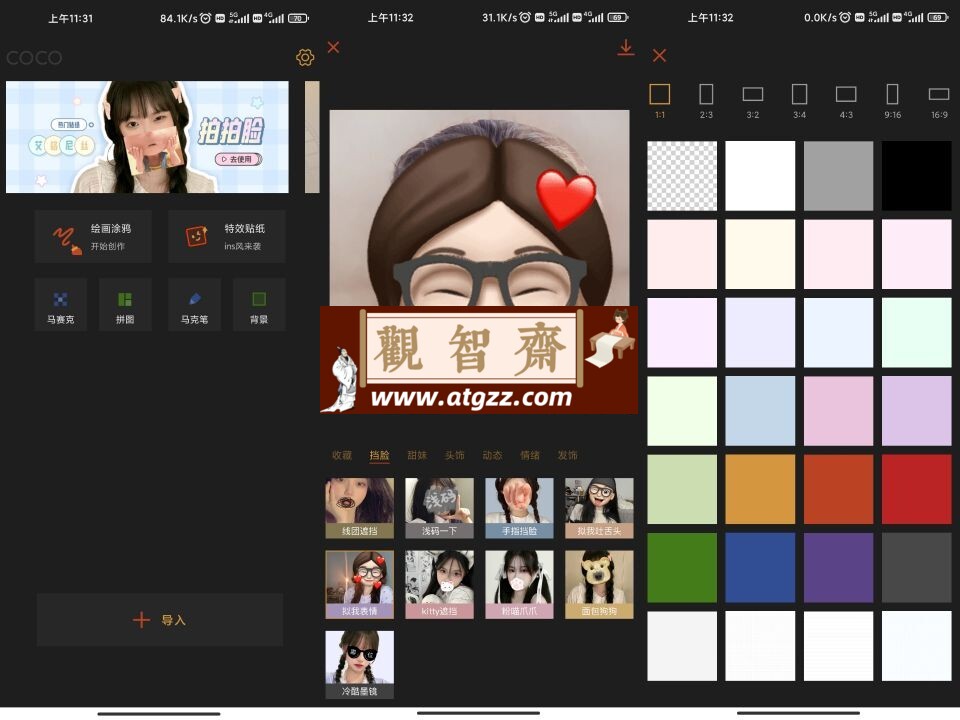960x720 pixels.
Task: Pick the orange background swatch
Action: point(760,489)
